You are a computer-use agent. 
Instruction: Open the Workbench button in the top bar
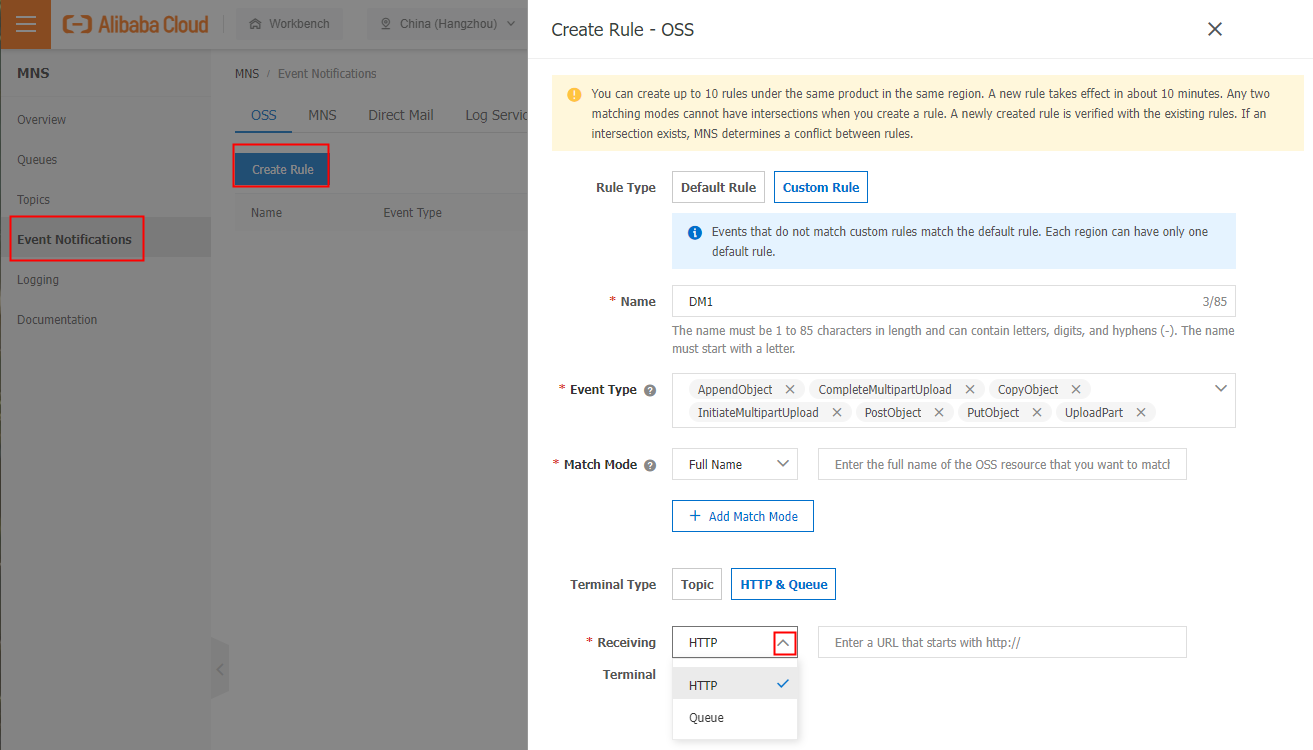coord(289,24)
